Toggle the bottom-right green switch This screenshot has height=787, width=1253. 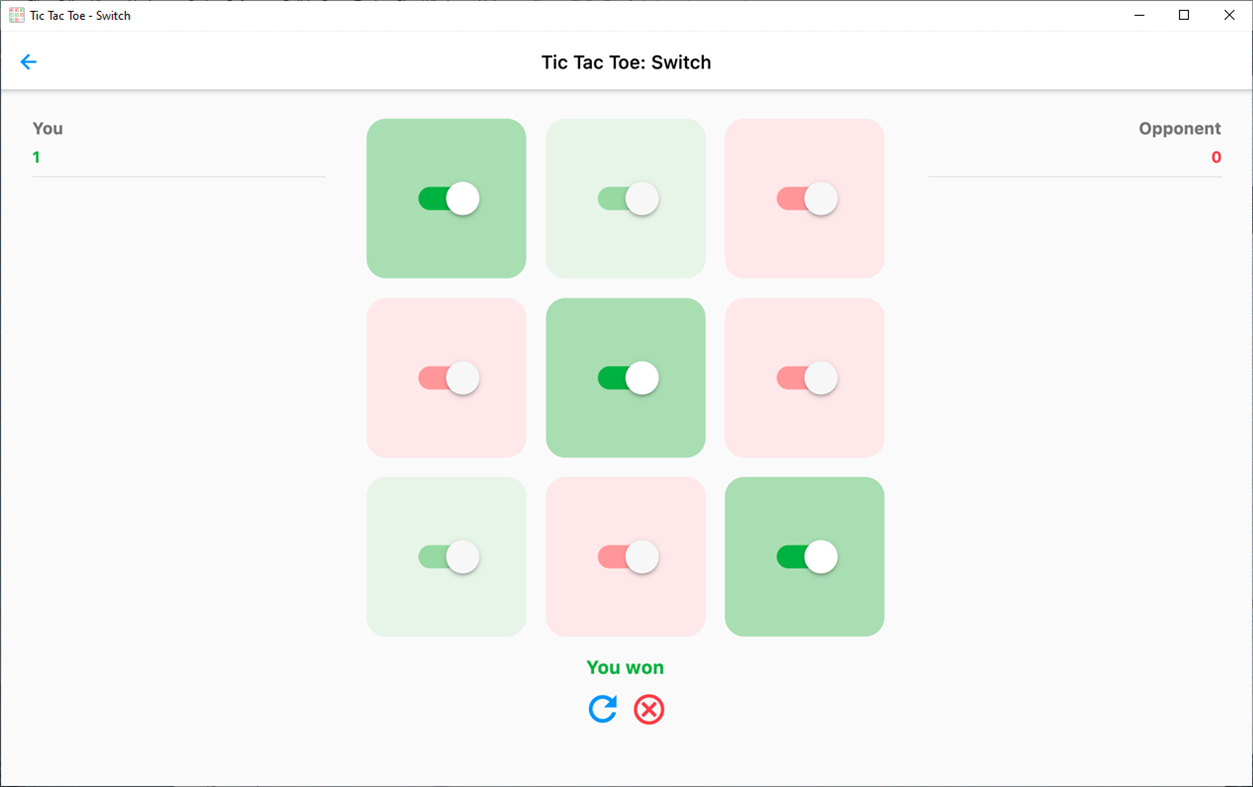804,557
